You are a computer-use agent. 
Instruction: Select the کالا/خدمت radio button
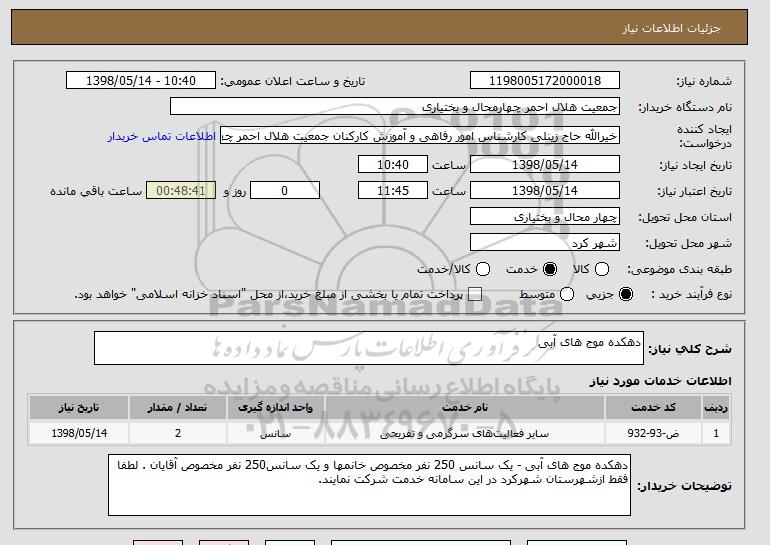pos(483,269)
